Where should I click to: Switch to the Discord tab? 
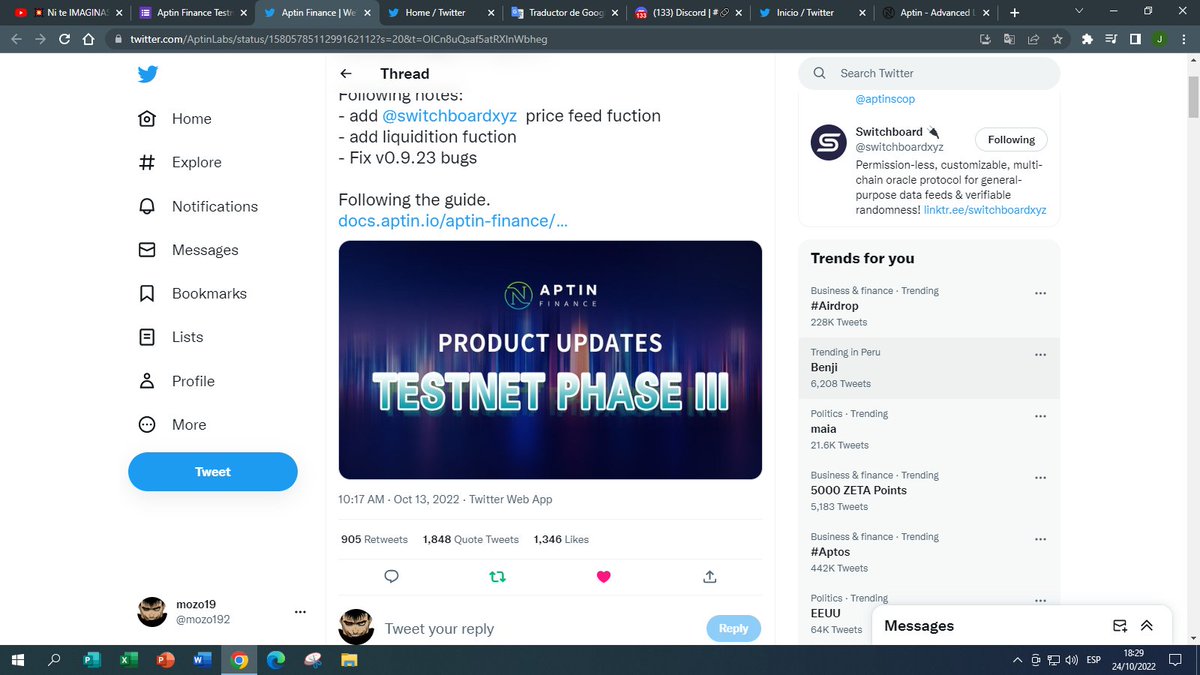pyautogui.click(x=687, y=13)
